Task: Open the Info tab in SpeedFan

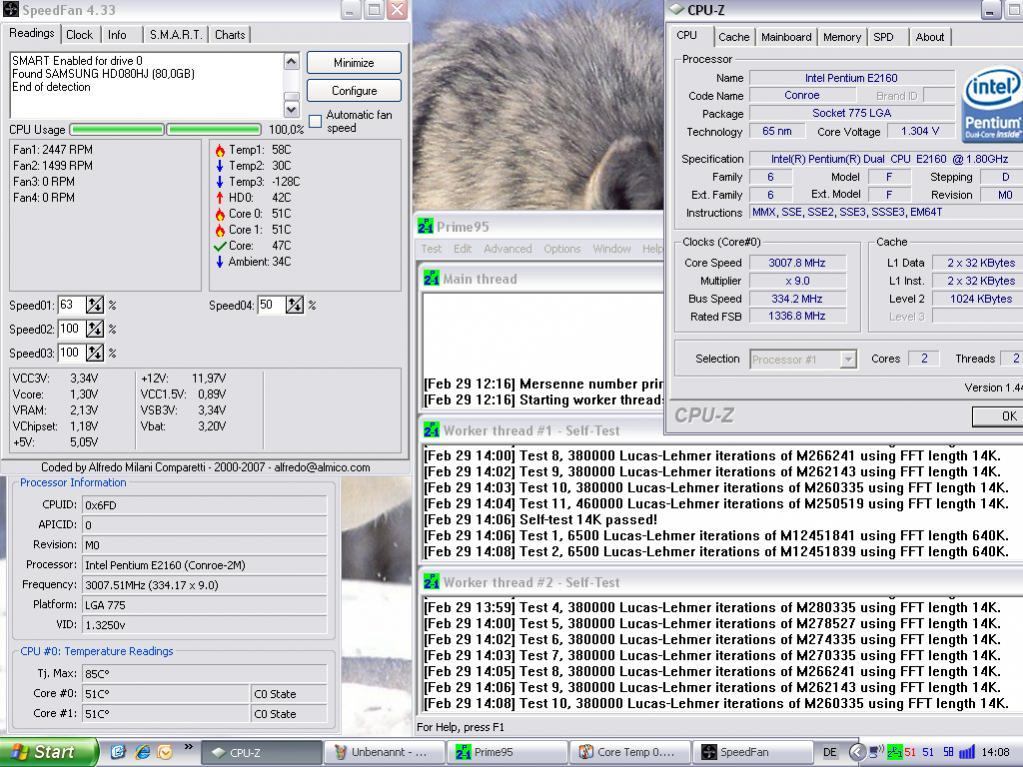Action: [117, 35]
